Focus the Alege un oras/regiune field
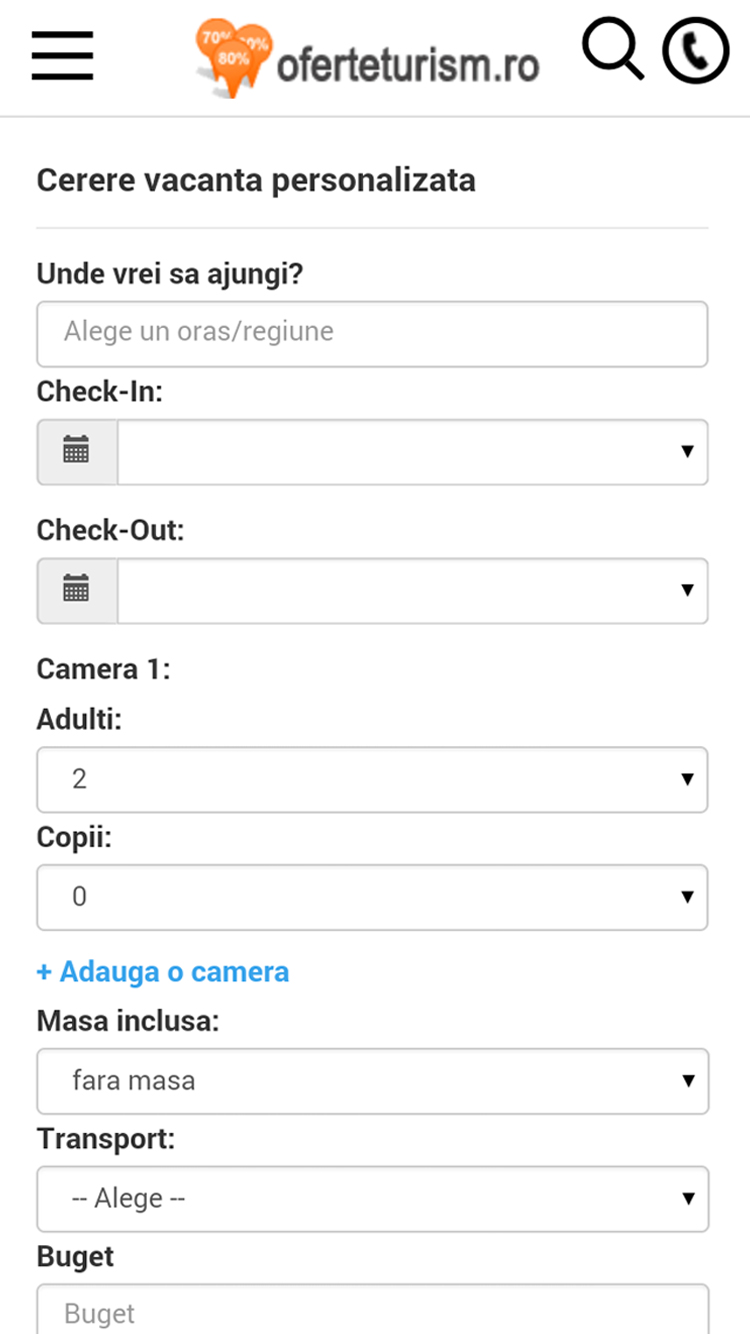 (372, 333)
